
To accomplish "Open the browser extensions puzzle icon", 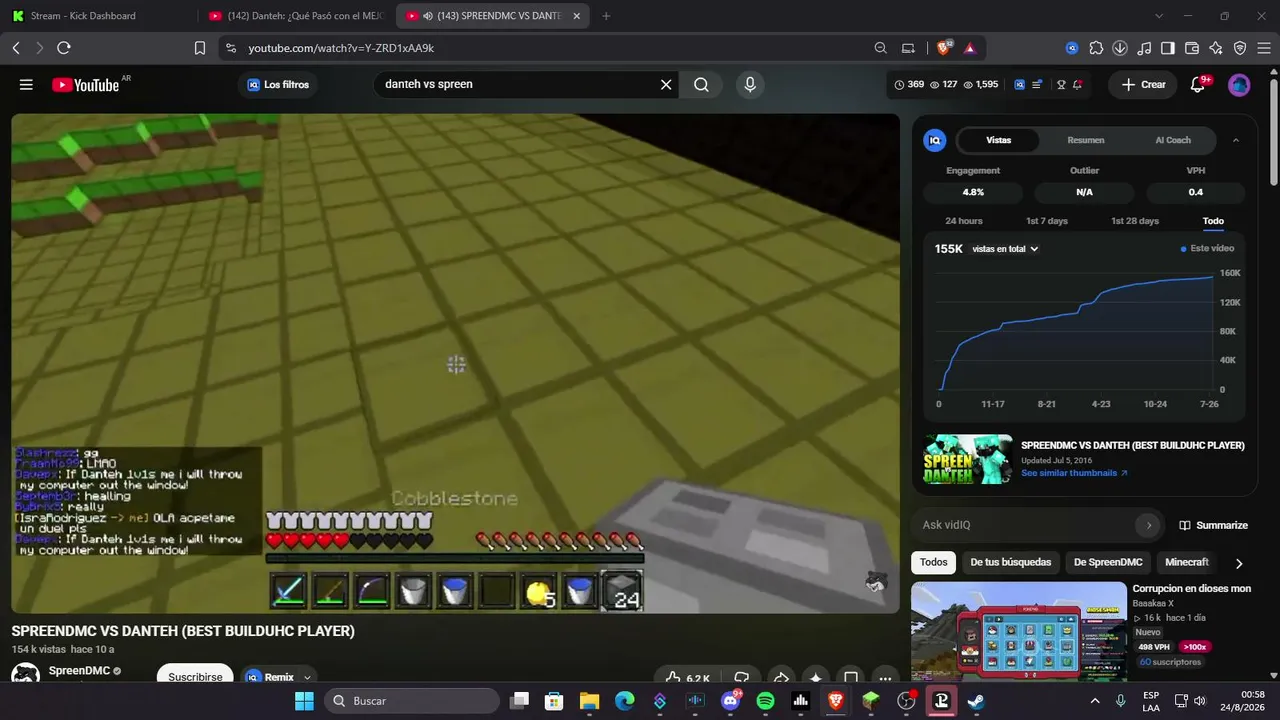I will 1096,48.
